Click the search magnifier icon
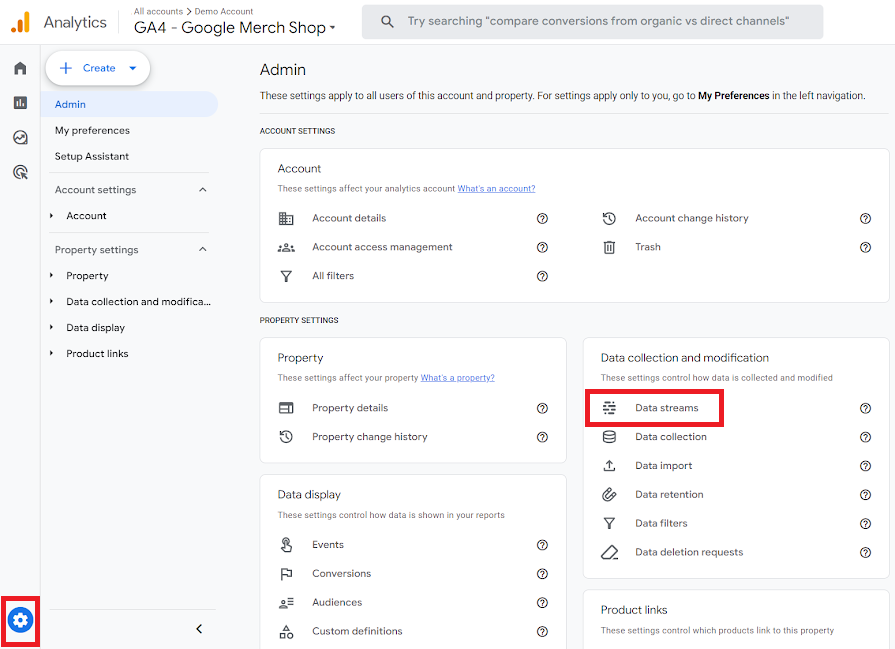Screen dimensions: 895x649 387,22
